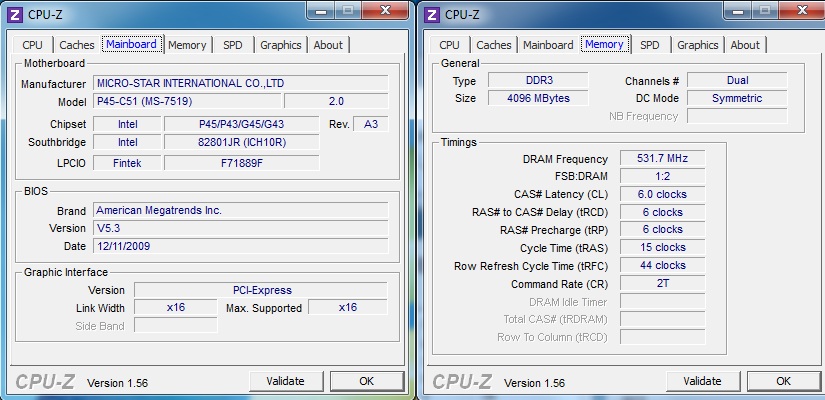Click the Max. Supported x16 value

coord(348,307)
